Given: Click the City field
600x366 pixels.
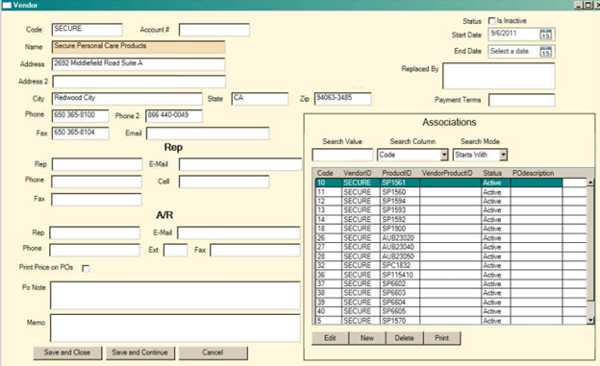Looking at the screenshot, I should tap(127, 99).
